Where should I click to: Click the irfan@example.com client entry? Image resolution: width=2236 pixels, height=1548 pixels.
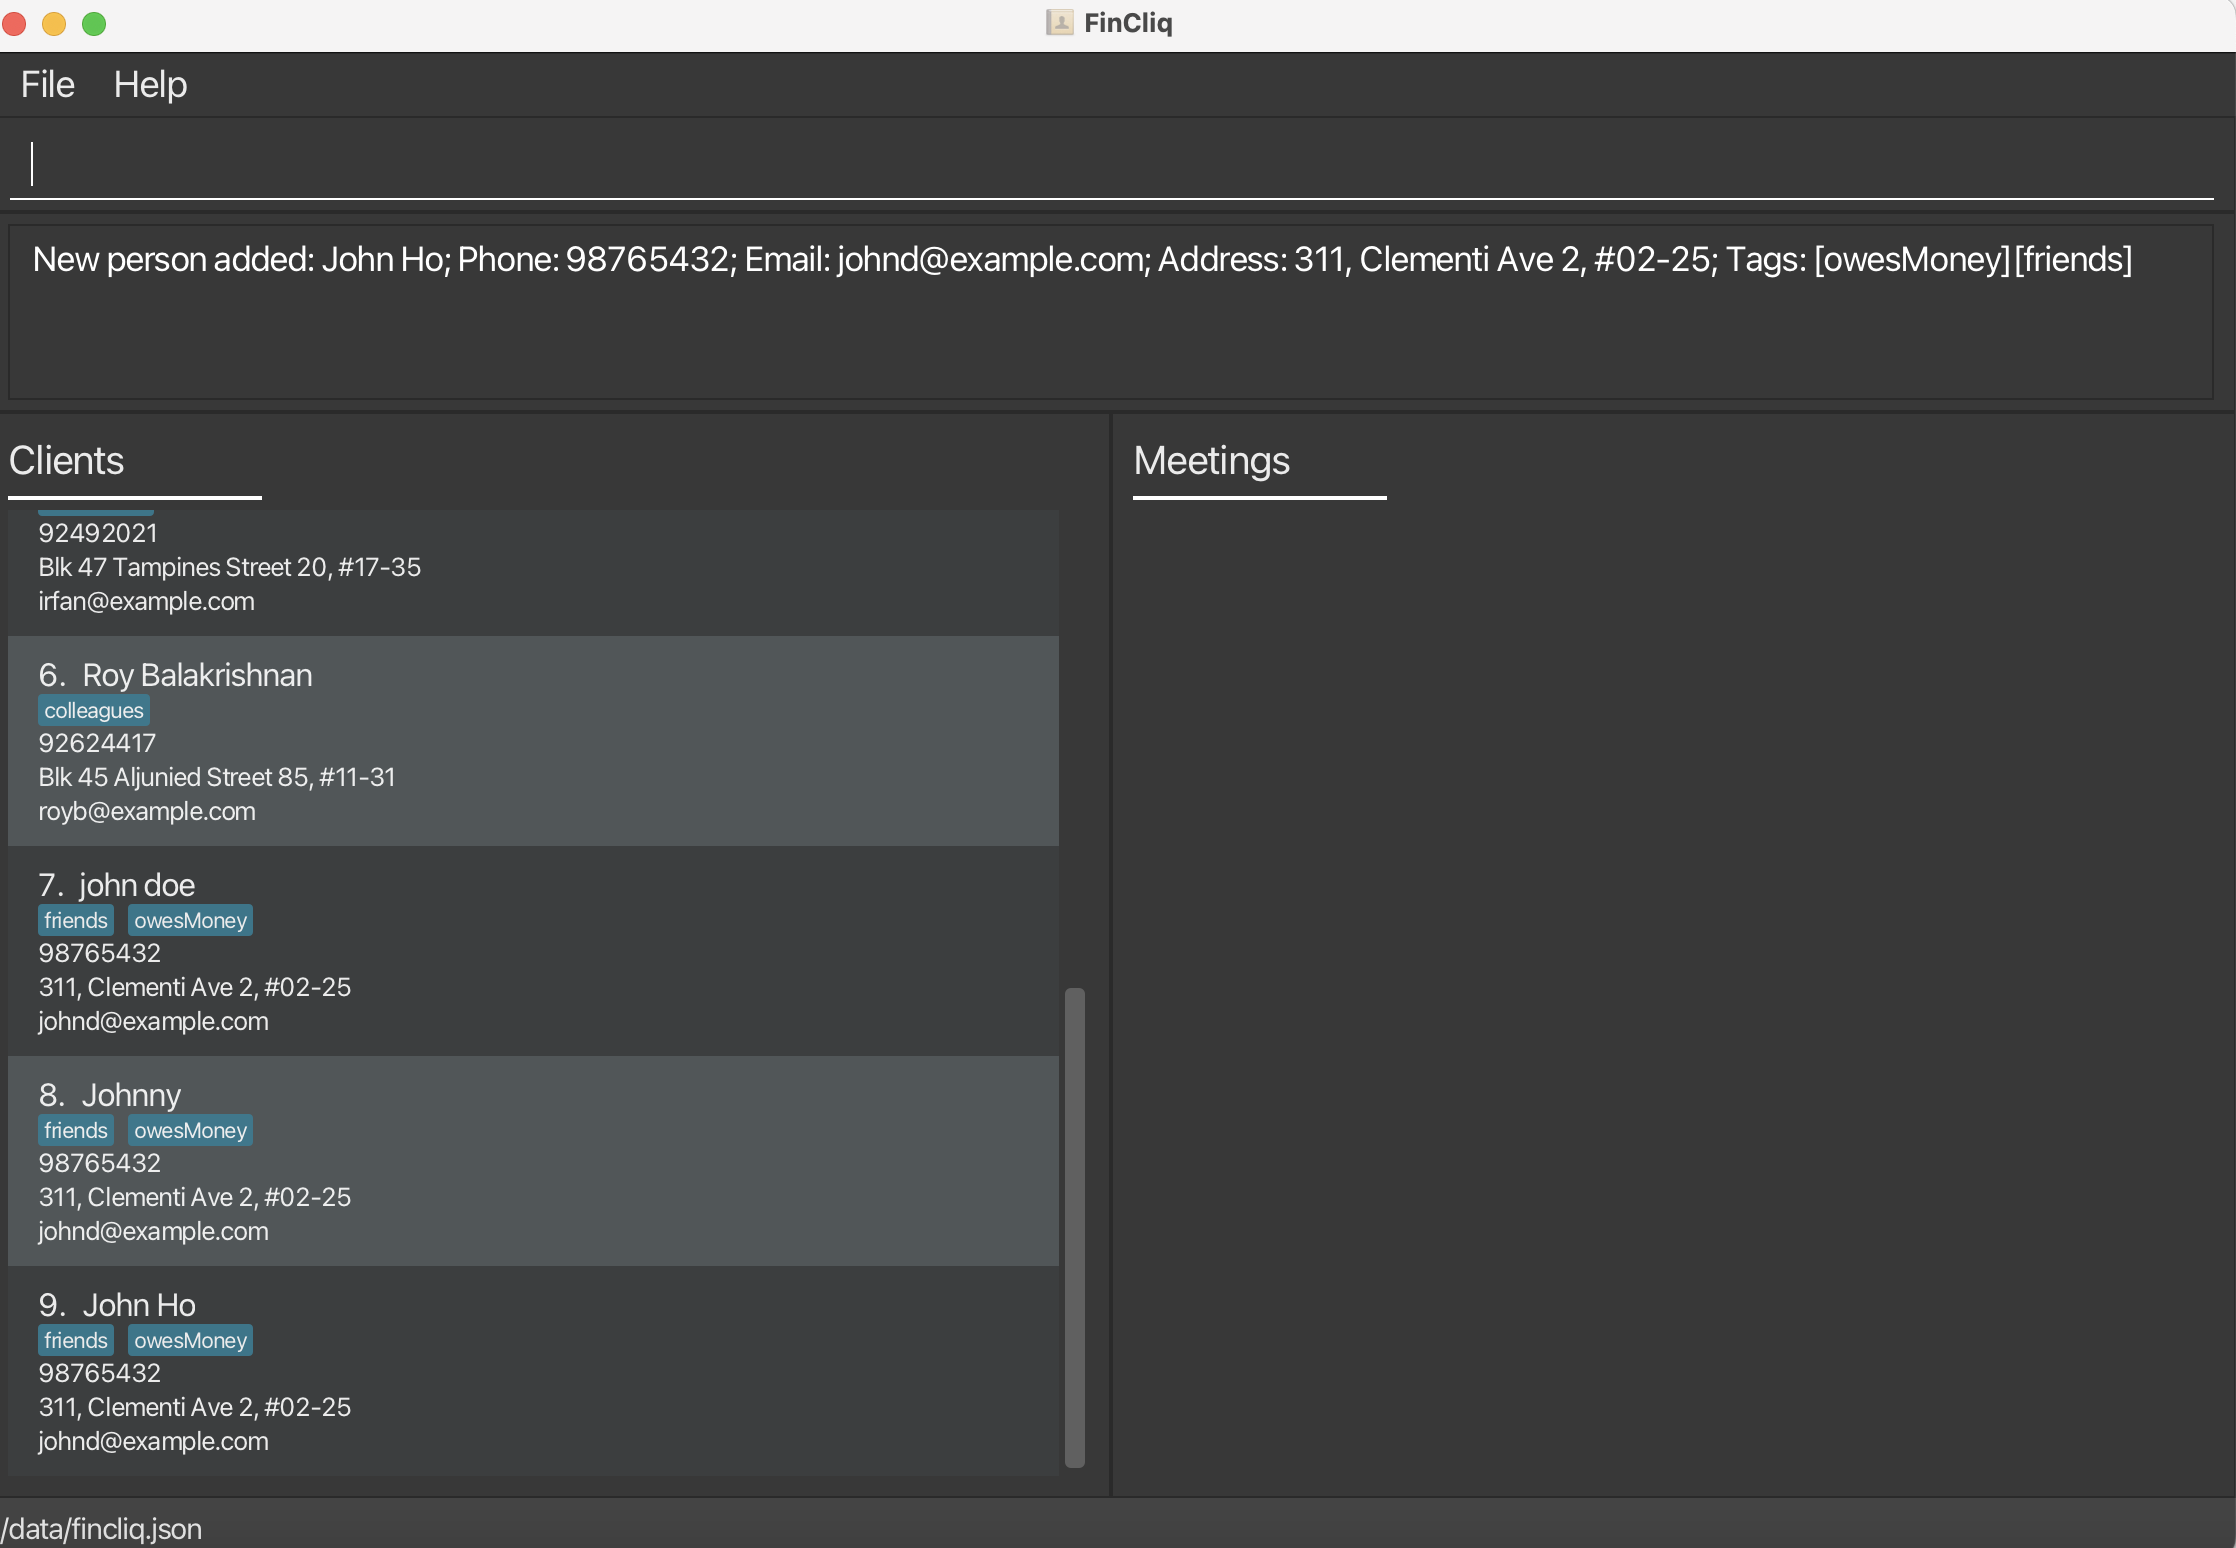tap(146, 602)
